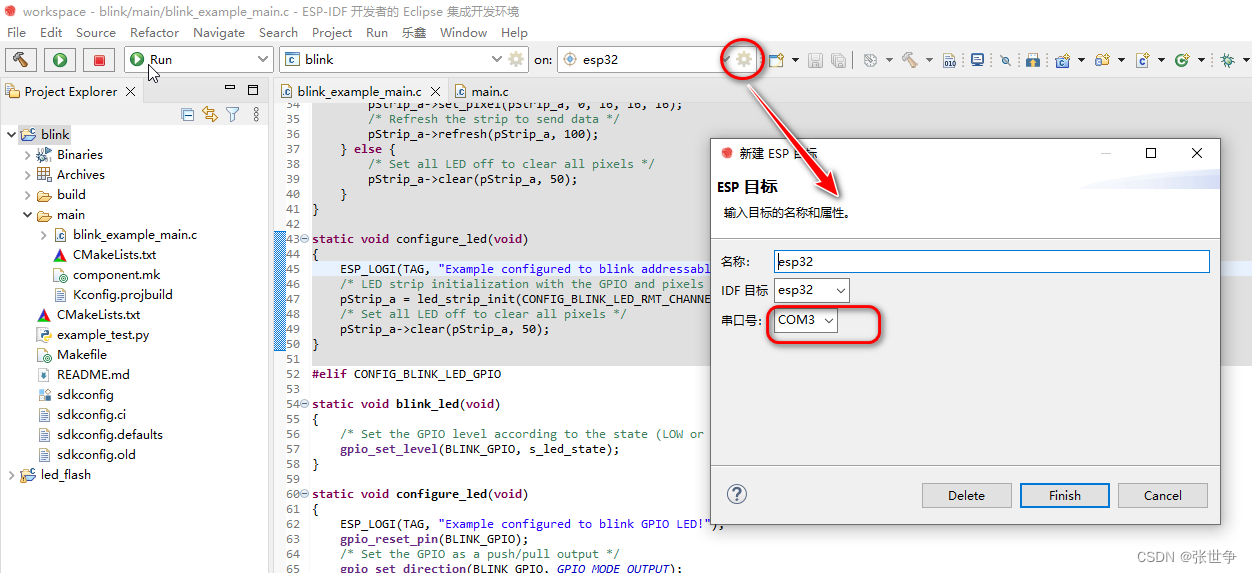Open the Project Explorer view menu dots
The height and width of the screenshot is (573, 1252).
(x=256, y=115)
